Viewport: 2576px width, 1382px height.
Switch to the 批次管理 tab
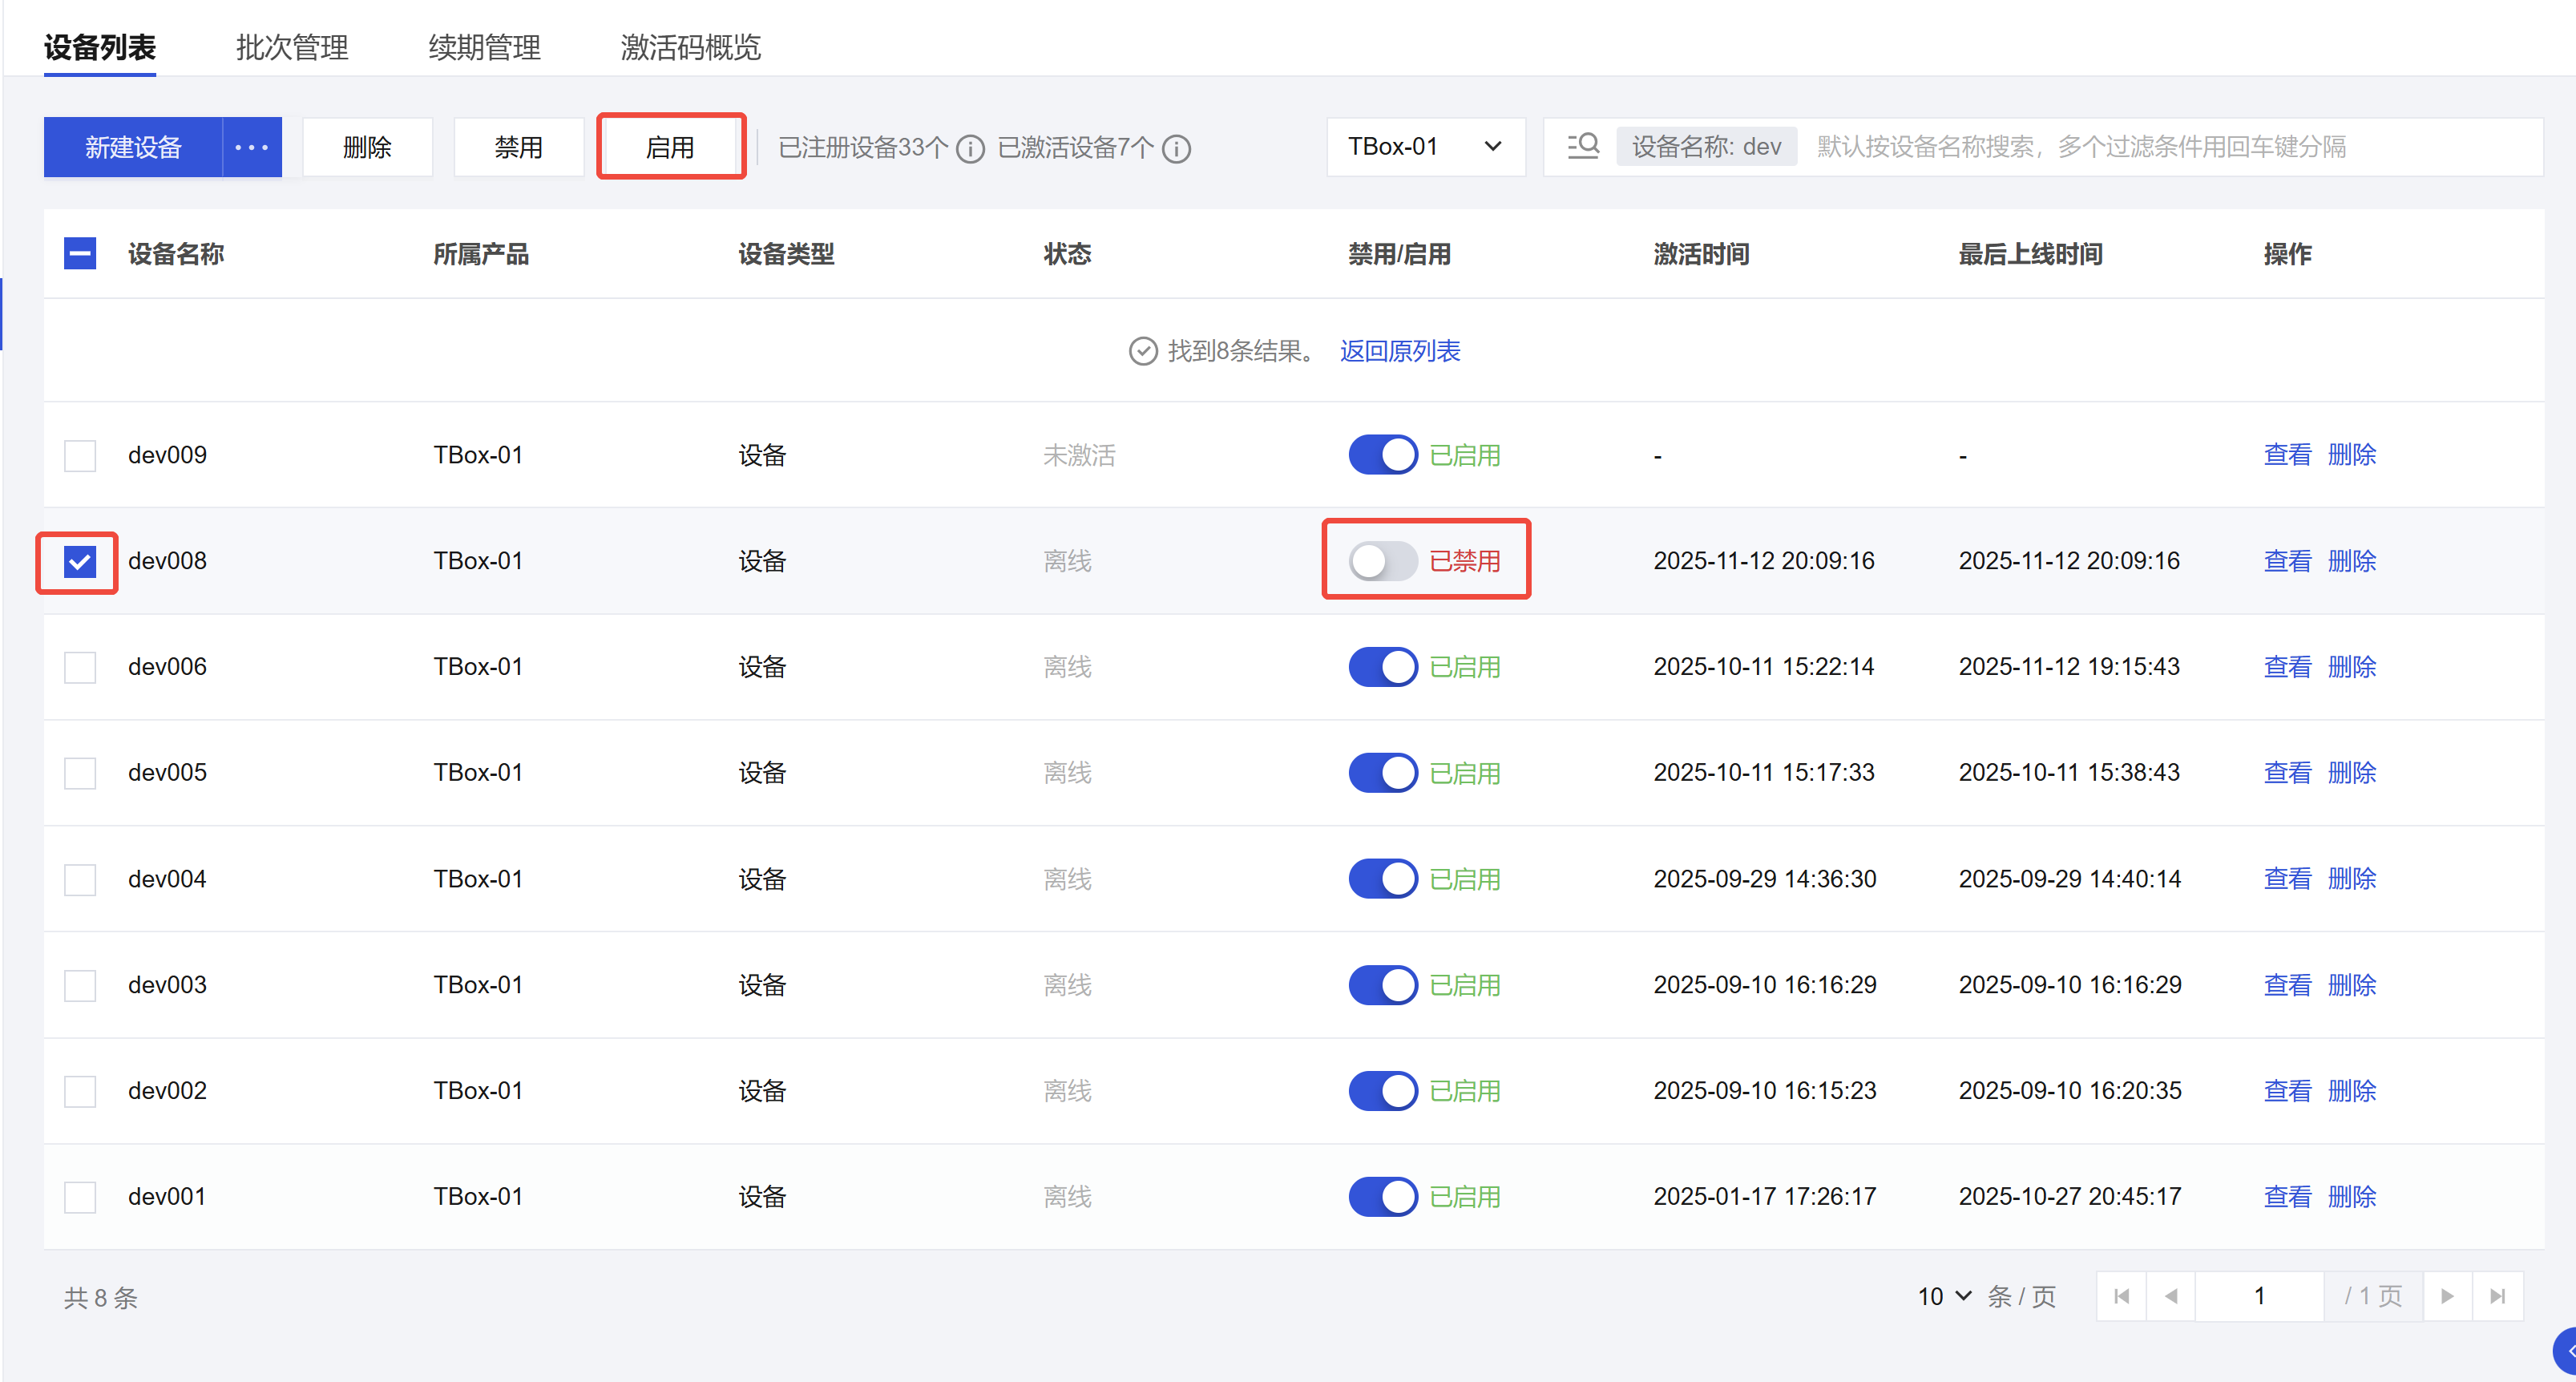pyautogui.click(x=292, y=47)
